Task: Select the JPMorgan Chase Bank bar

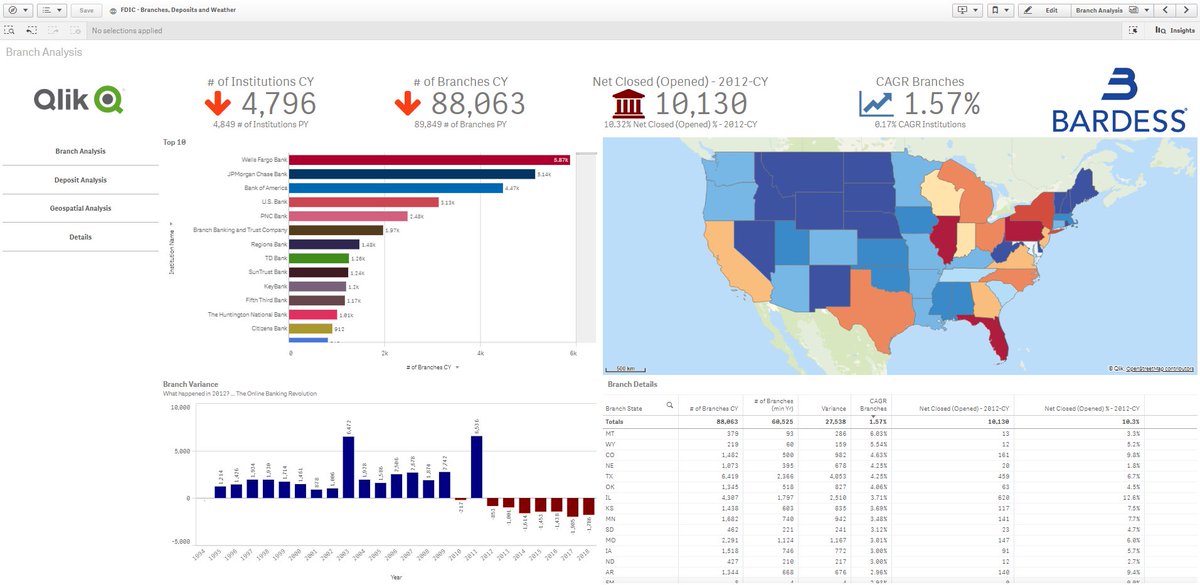Action: [x=413, y=174]
